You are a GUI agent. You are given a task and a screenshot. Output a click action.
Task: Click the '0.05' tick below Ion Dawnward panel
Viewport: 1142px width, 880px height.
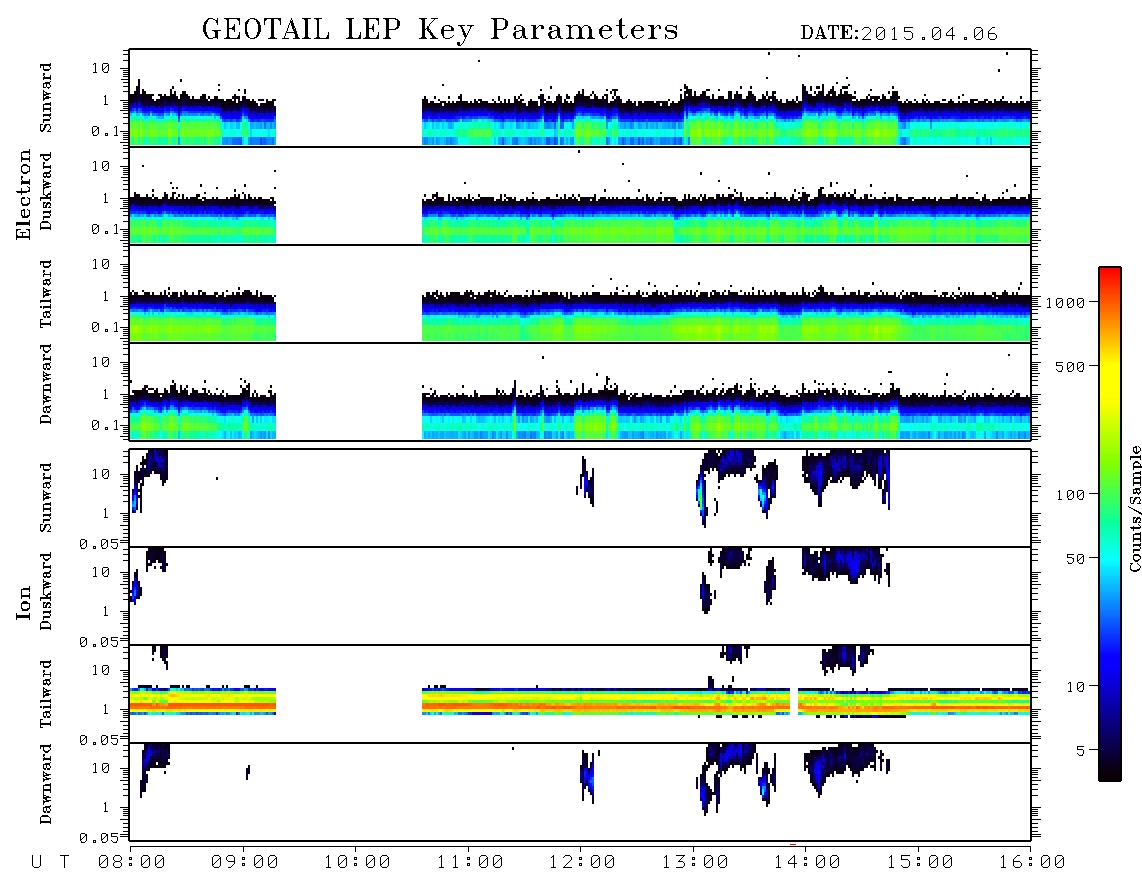point(98,838)
